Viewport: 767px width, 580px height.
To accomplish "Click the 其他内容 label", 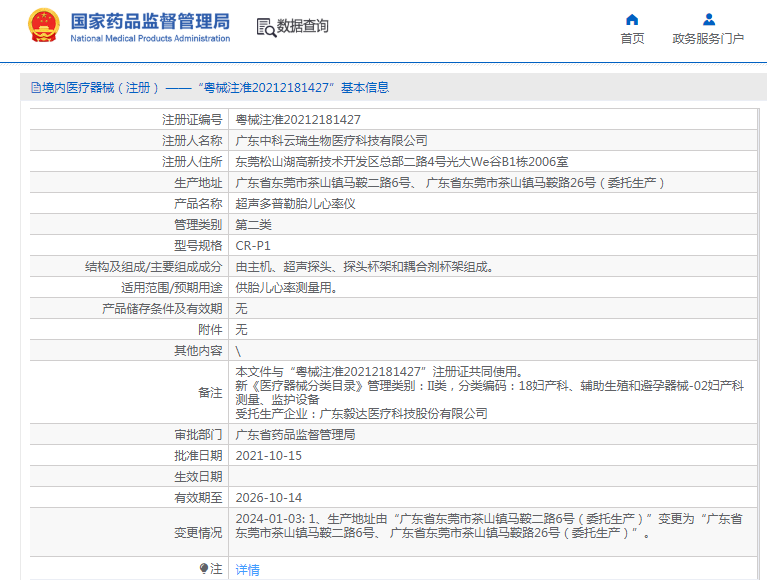I will coord(198,351).
